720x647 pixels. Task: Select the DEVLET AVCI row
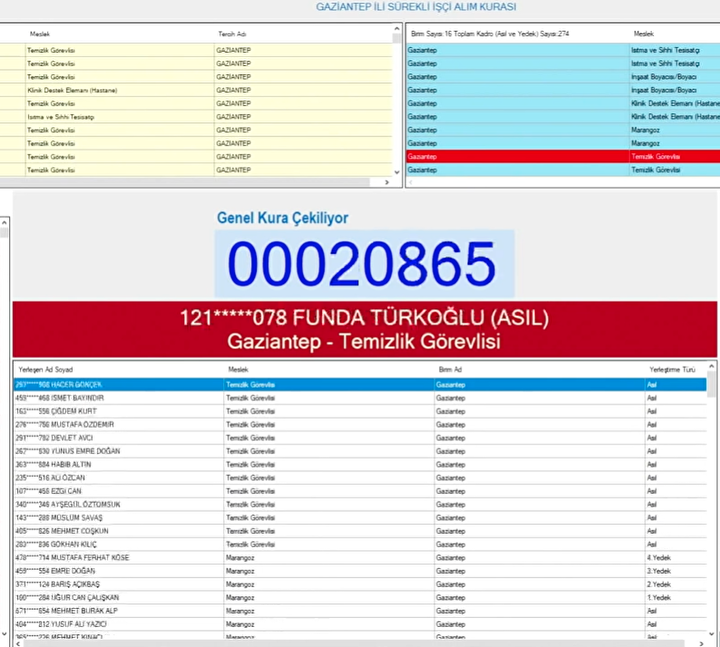pos(360,438)
